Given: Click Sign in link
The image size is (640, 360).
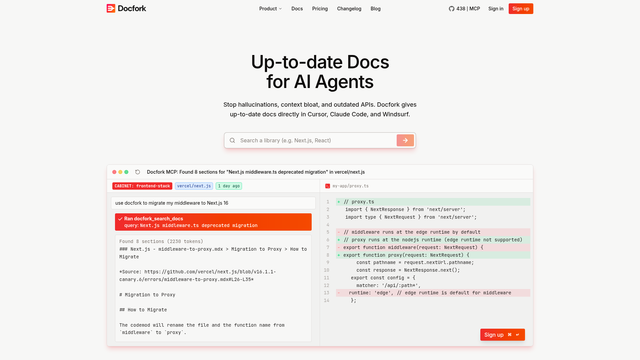Looking at the screenshot, I should [x=496, y=9].
